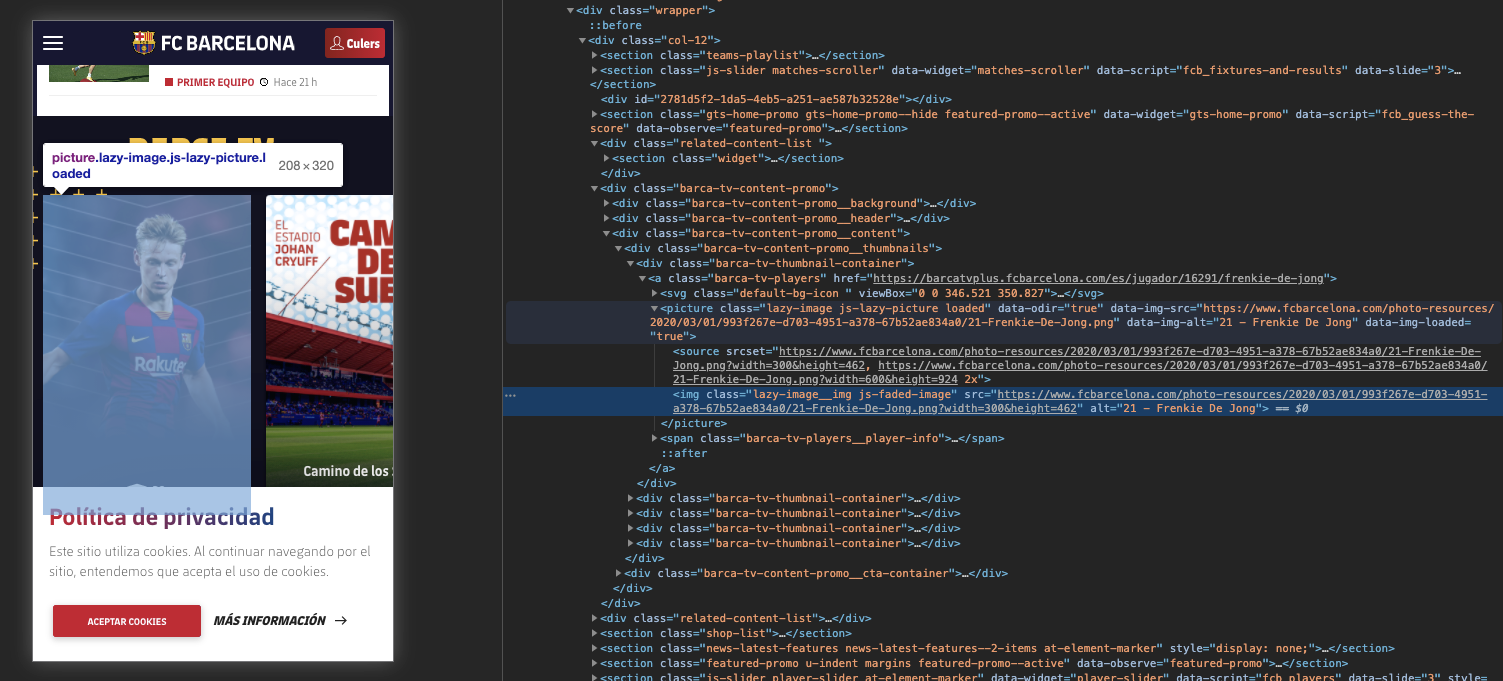The width and height of the screenshot is (1503, 681).
Task: Collapse the barca-tv-content-promo__thumbnails div
Action: click(x=619, y=248)
